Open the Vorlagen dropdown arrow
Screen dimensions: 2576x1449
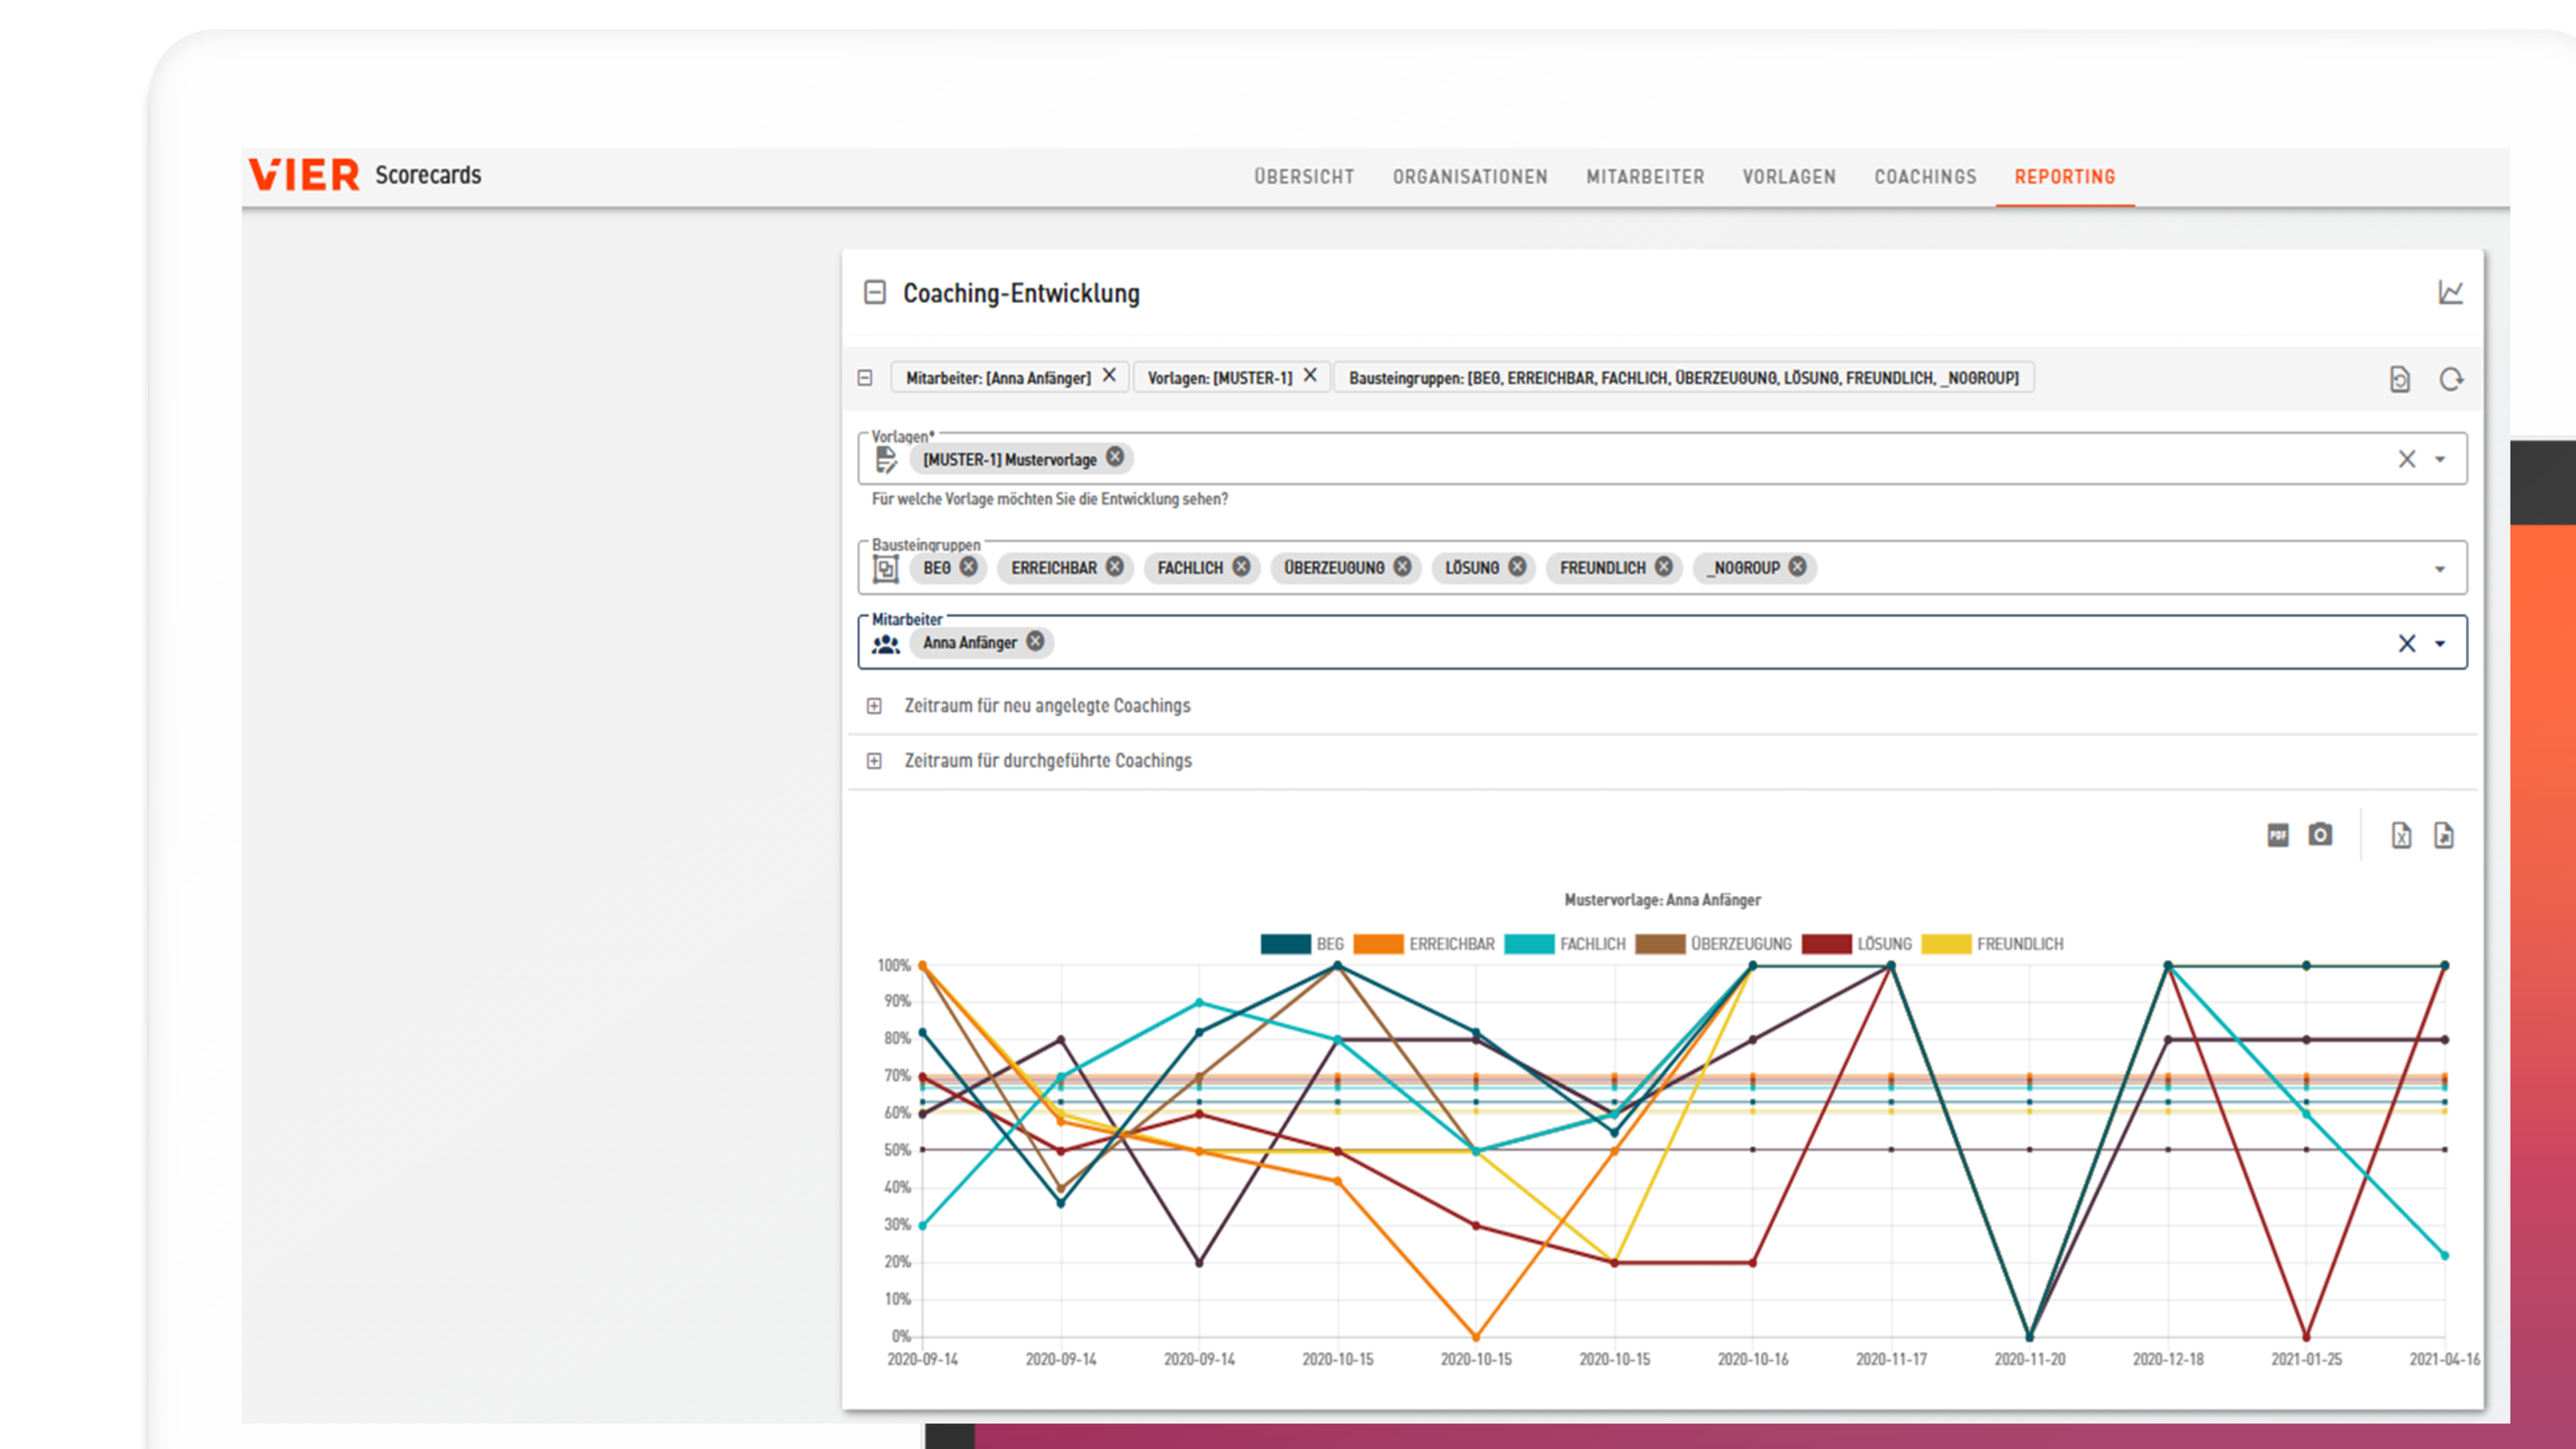(x=2440, y=460)
